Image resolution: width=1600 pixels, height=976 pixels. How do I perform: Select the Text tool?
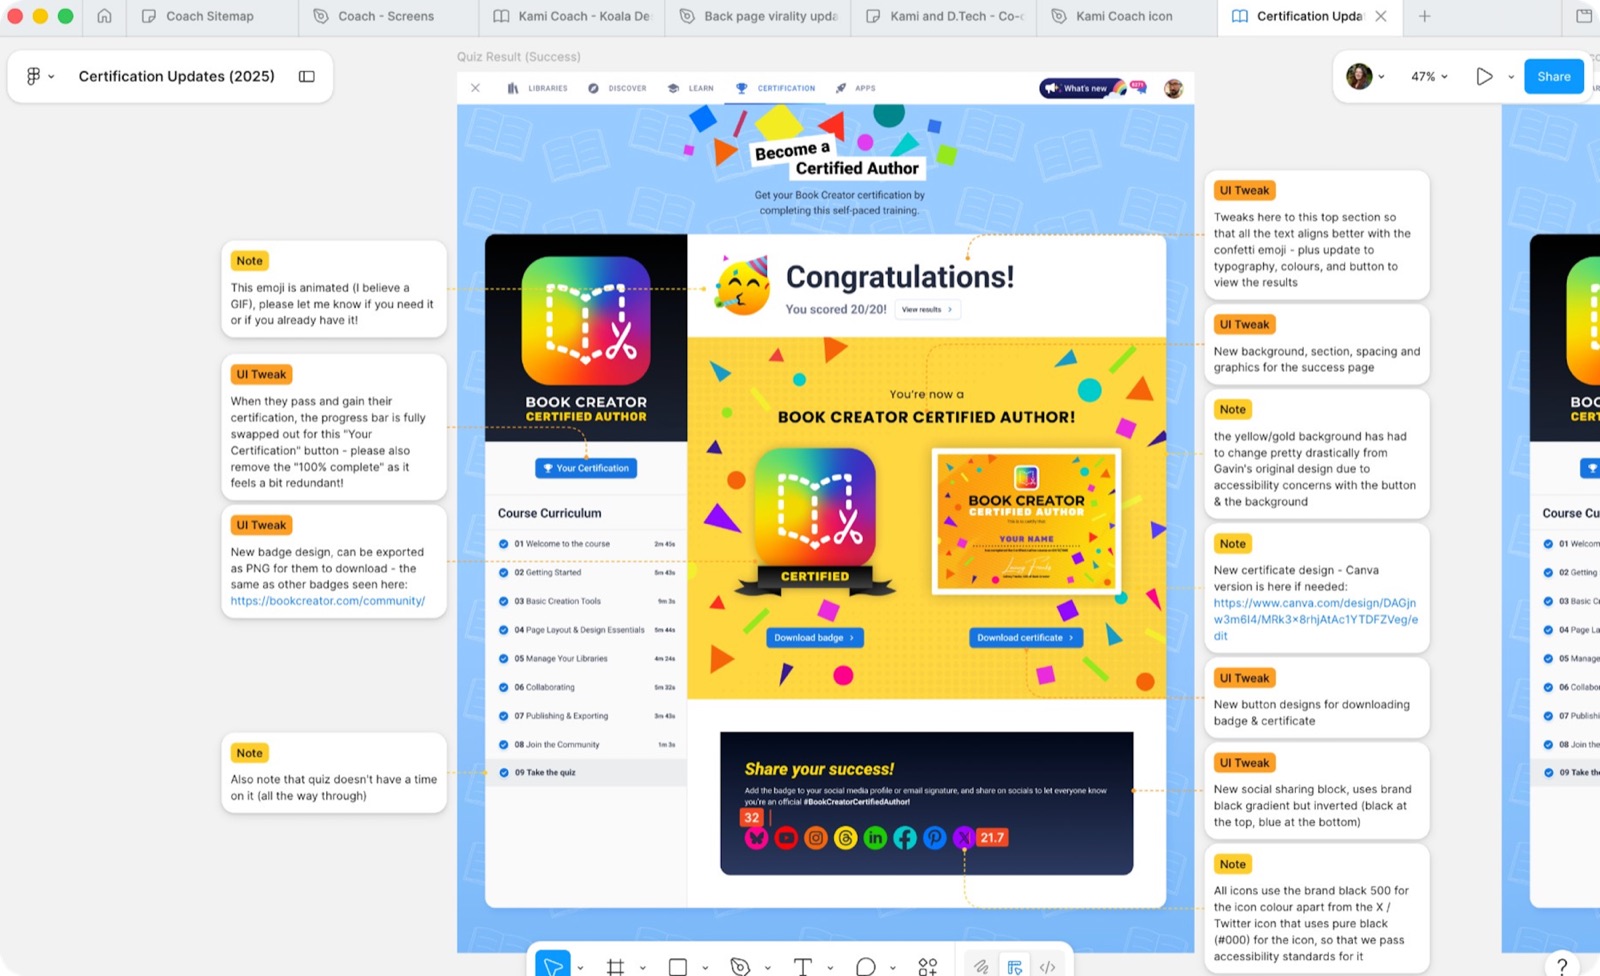click(802, 966)
